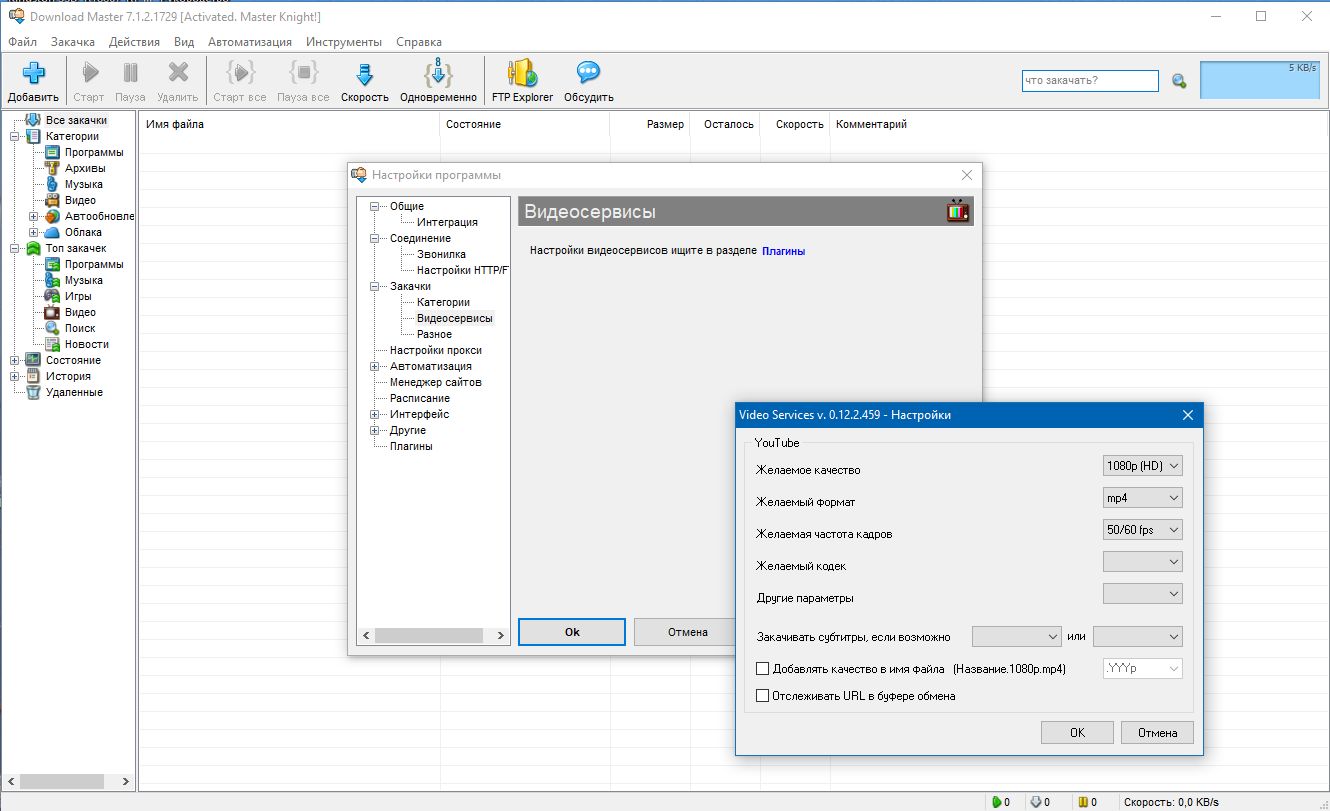This screenshot has height=811, width=1330.
Task: Select the Все закачки icon in the sidebar
Action: (33, 120)
